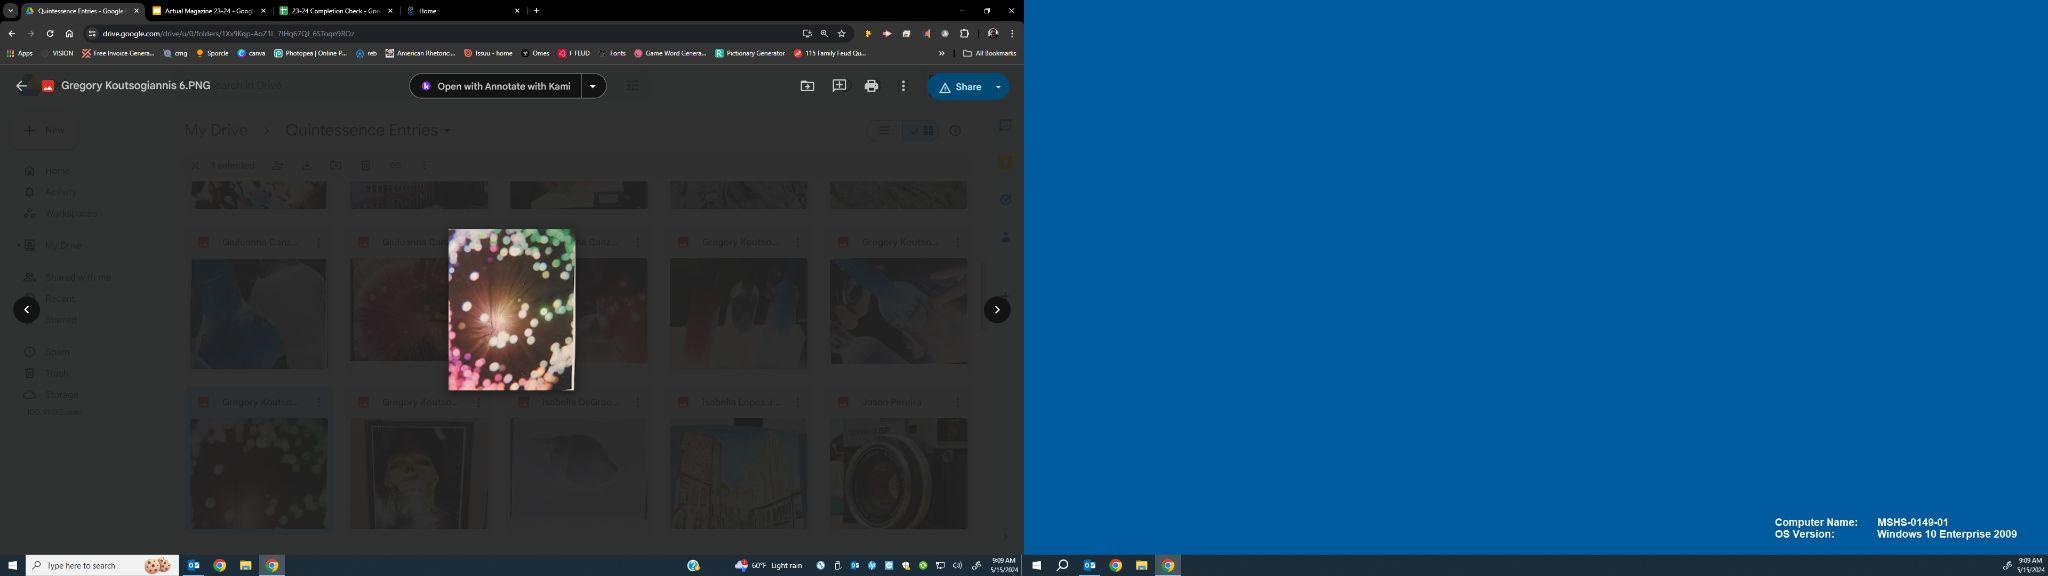2048x576 pixels.
Task: Open File Explorer on blue desktop taskbar
Action: click(x=1141, y=565)
